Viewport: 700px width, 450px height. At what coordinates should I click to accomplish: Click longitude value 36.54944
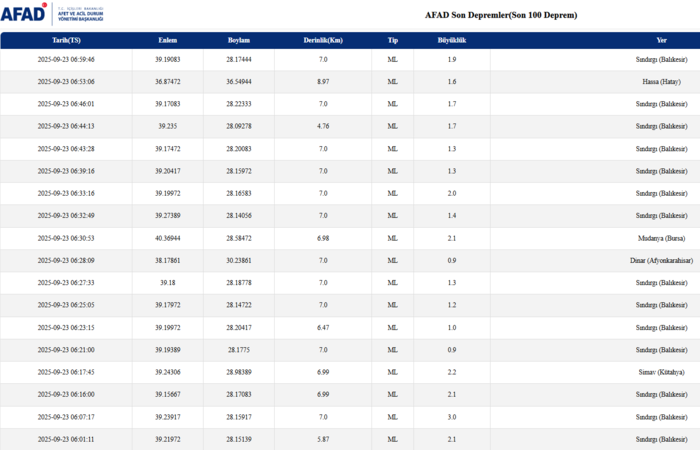(239, 82)
